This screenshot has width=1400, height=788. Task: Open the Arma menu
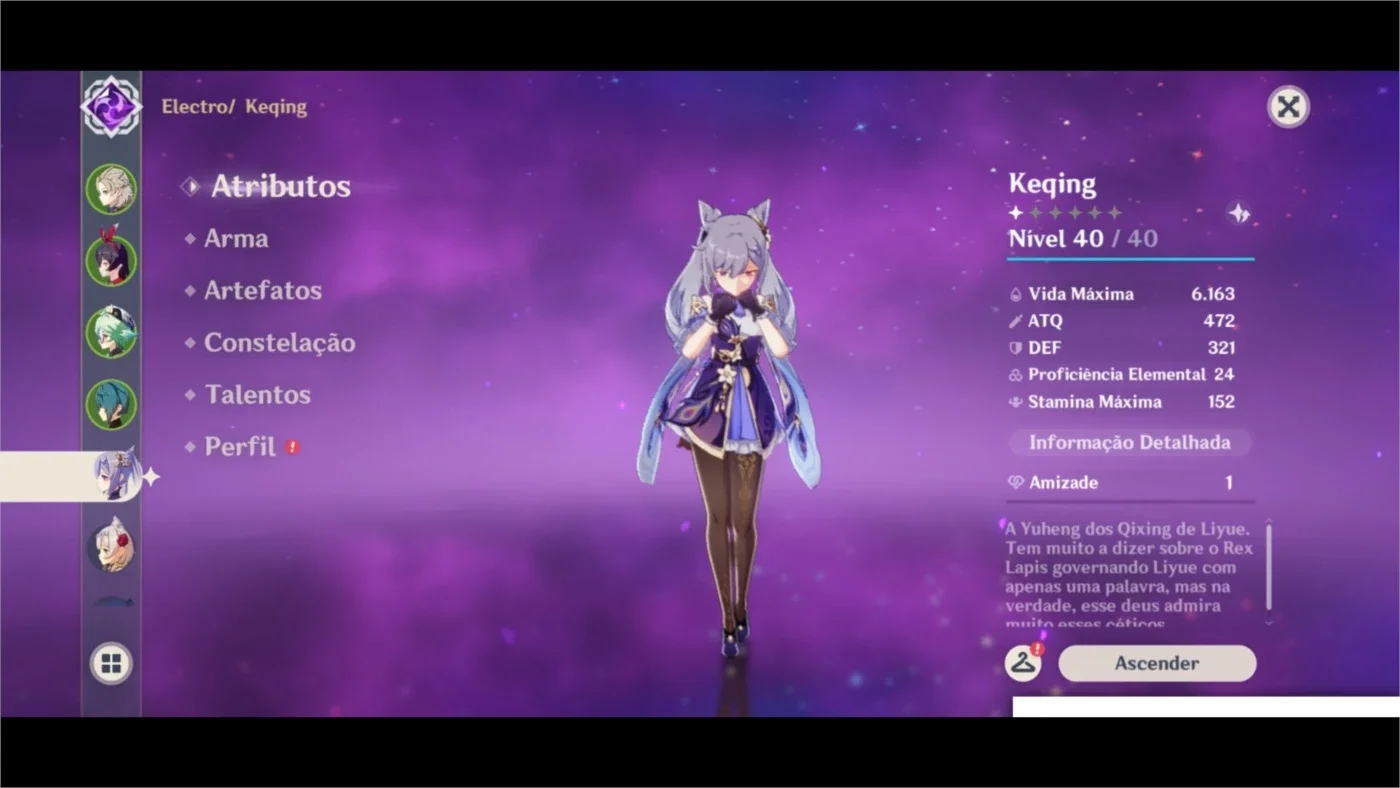coord(236,238)
